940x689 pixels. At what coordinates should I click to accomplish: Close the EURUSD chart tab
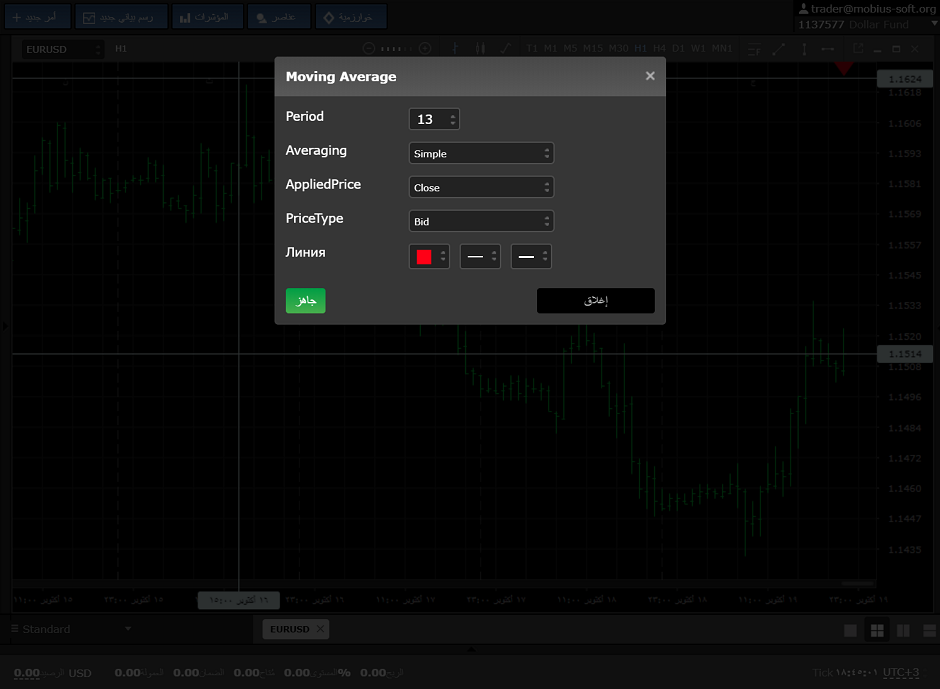pos(320,628)
